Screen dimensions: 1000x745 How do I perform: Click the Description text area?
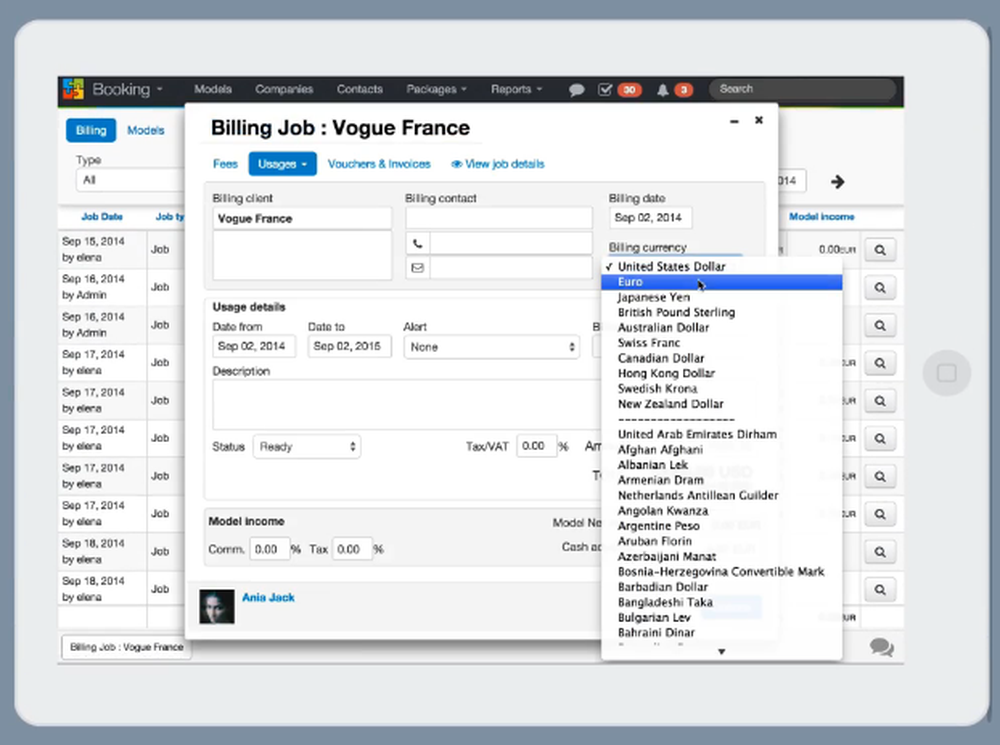point(406,404)
